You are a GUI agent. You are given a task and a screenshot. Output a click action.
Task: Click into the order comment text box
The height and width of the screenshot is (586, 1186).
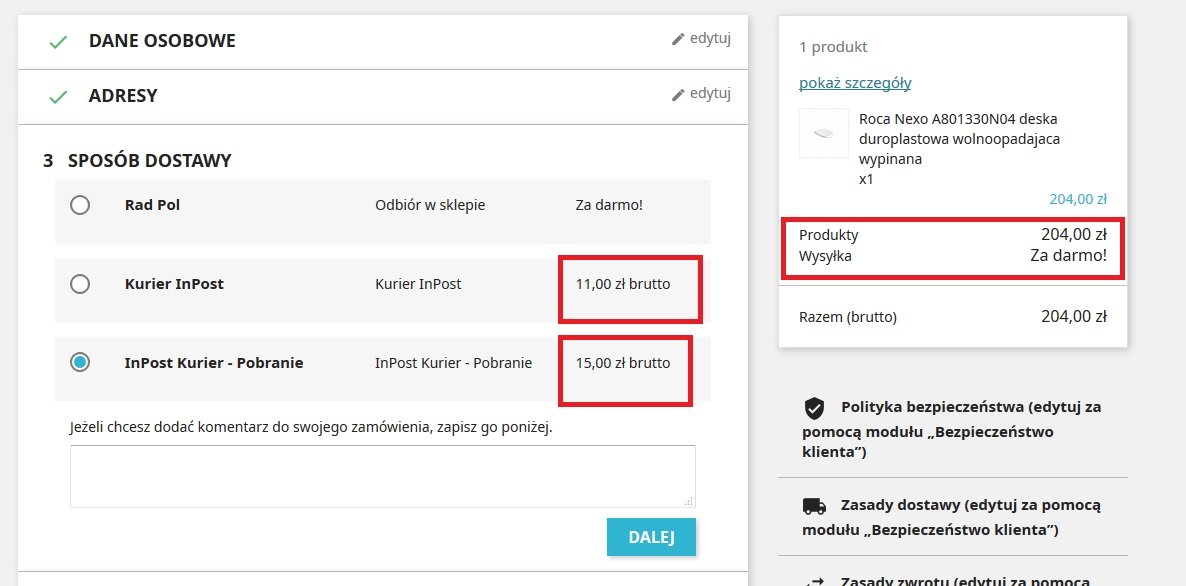382,476
